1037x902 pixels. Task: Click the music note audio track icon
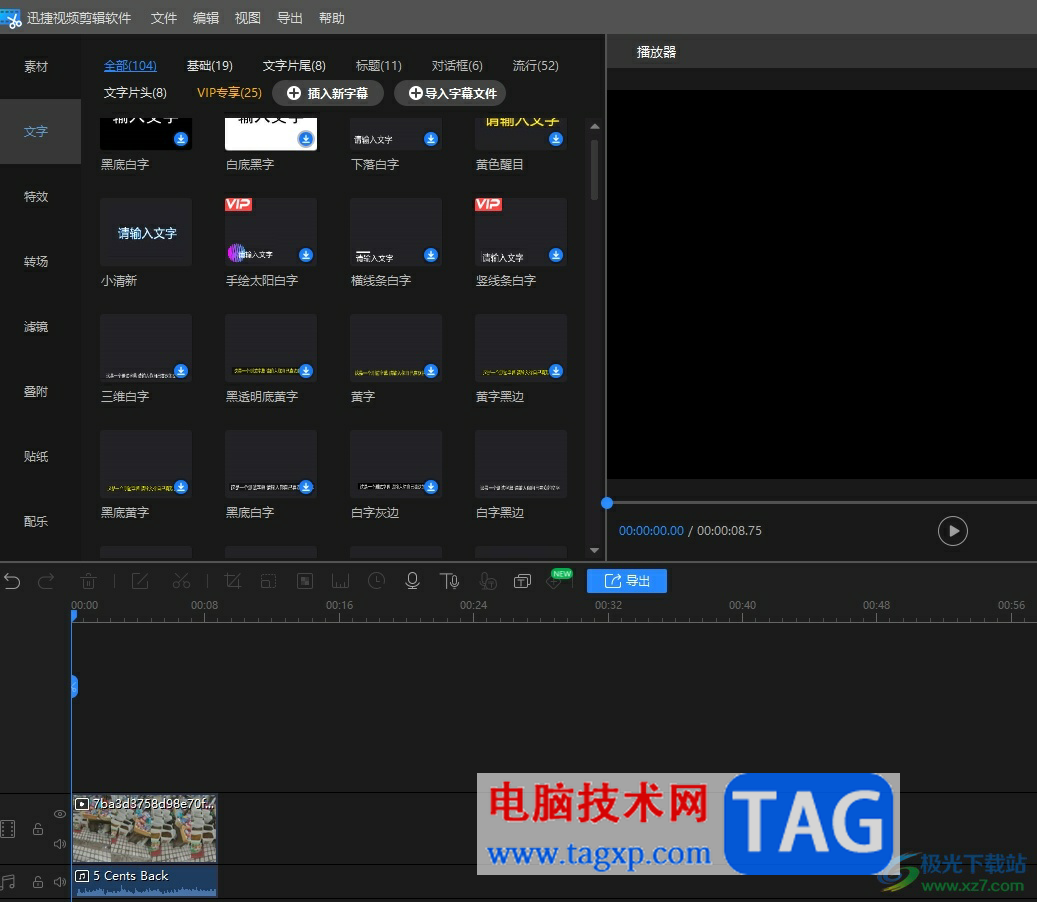click(x=8, y=882)
